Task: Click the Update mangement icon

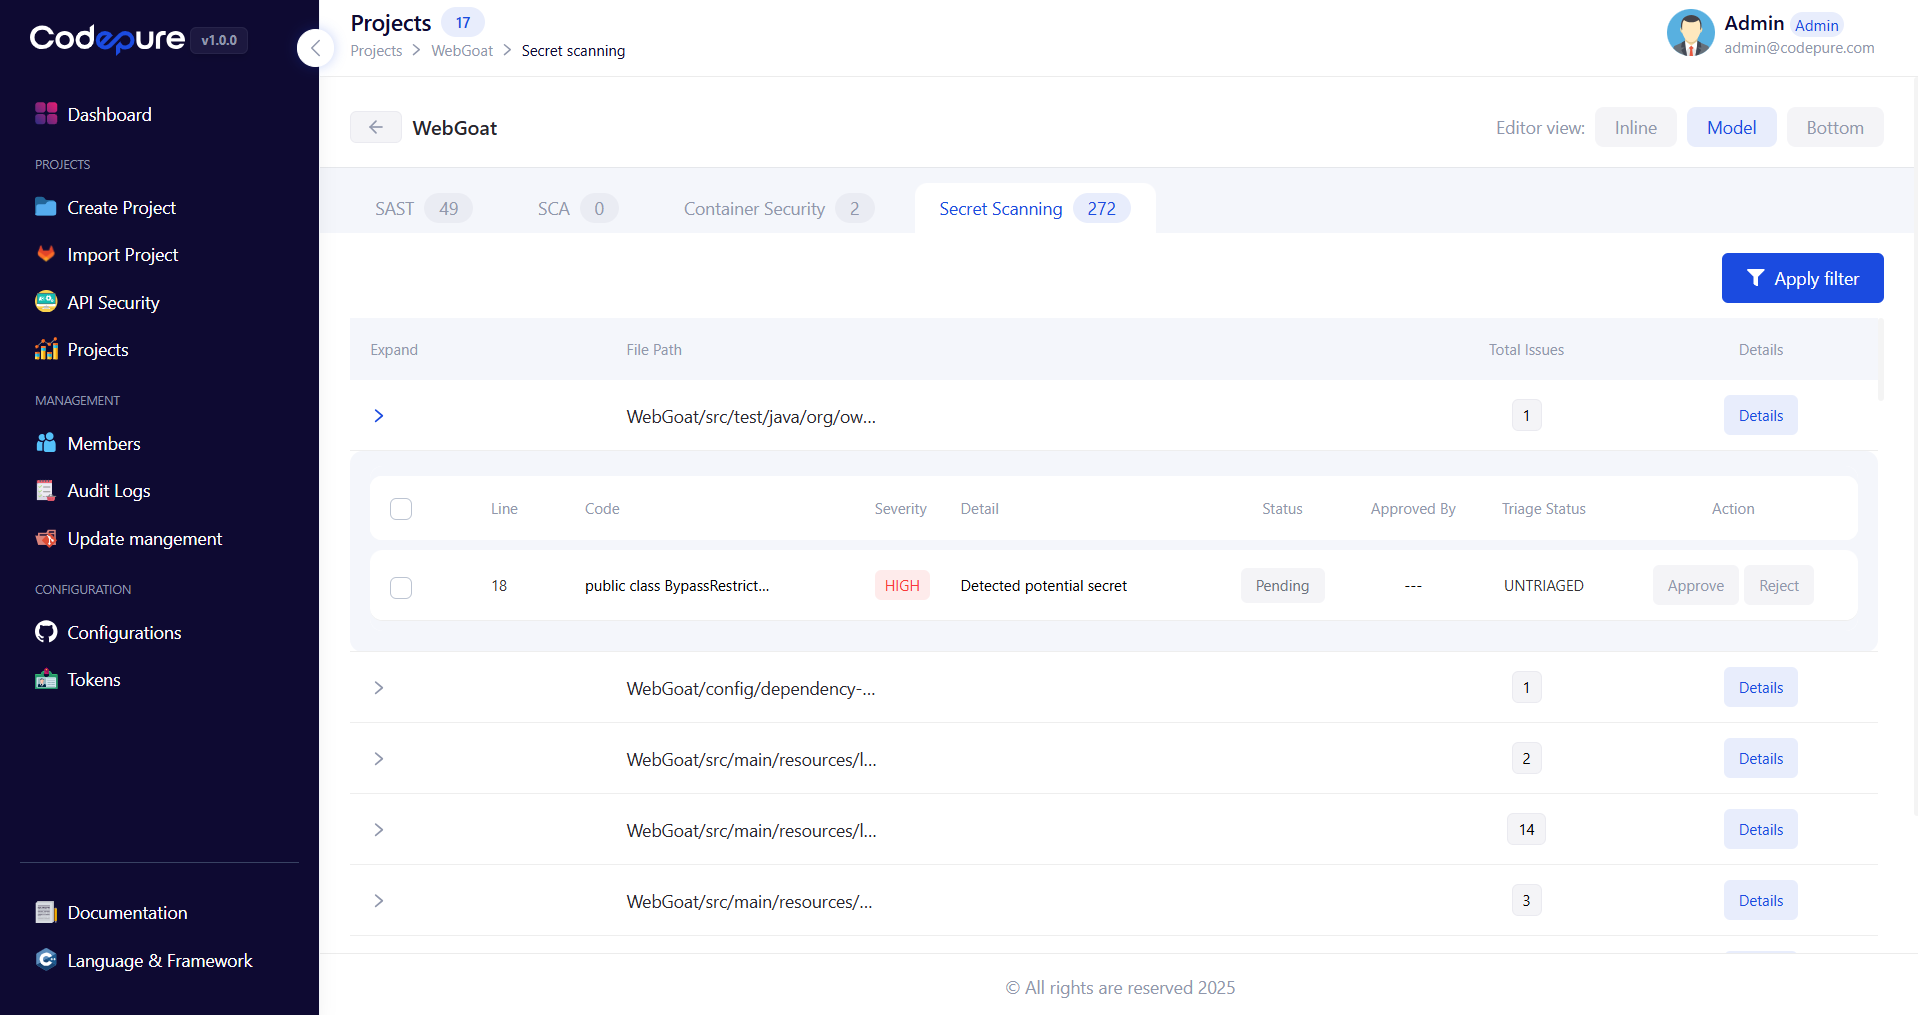Action: tap(46, 538)
